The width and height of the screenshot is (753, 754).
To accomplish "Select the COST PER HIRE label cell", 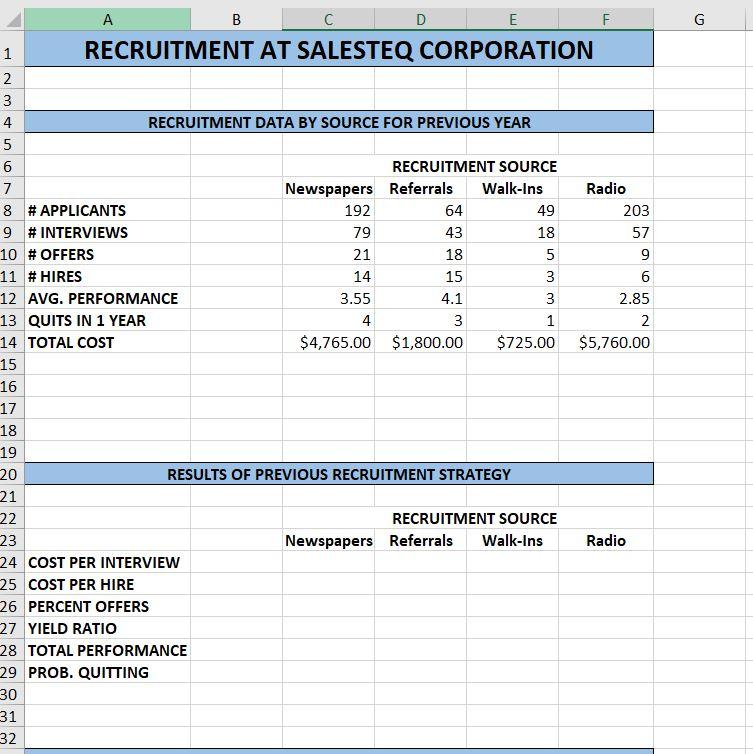I will [x=108, y=584].
